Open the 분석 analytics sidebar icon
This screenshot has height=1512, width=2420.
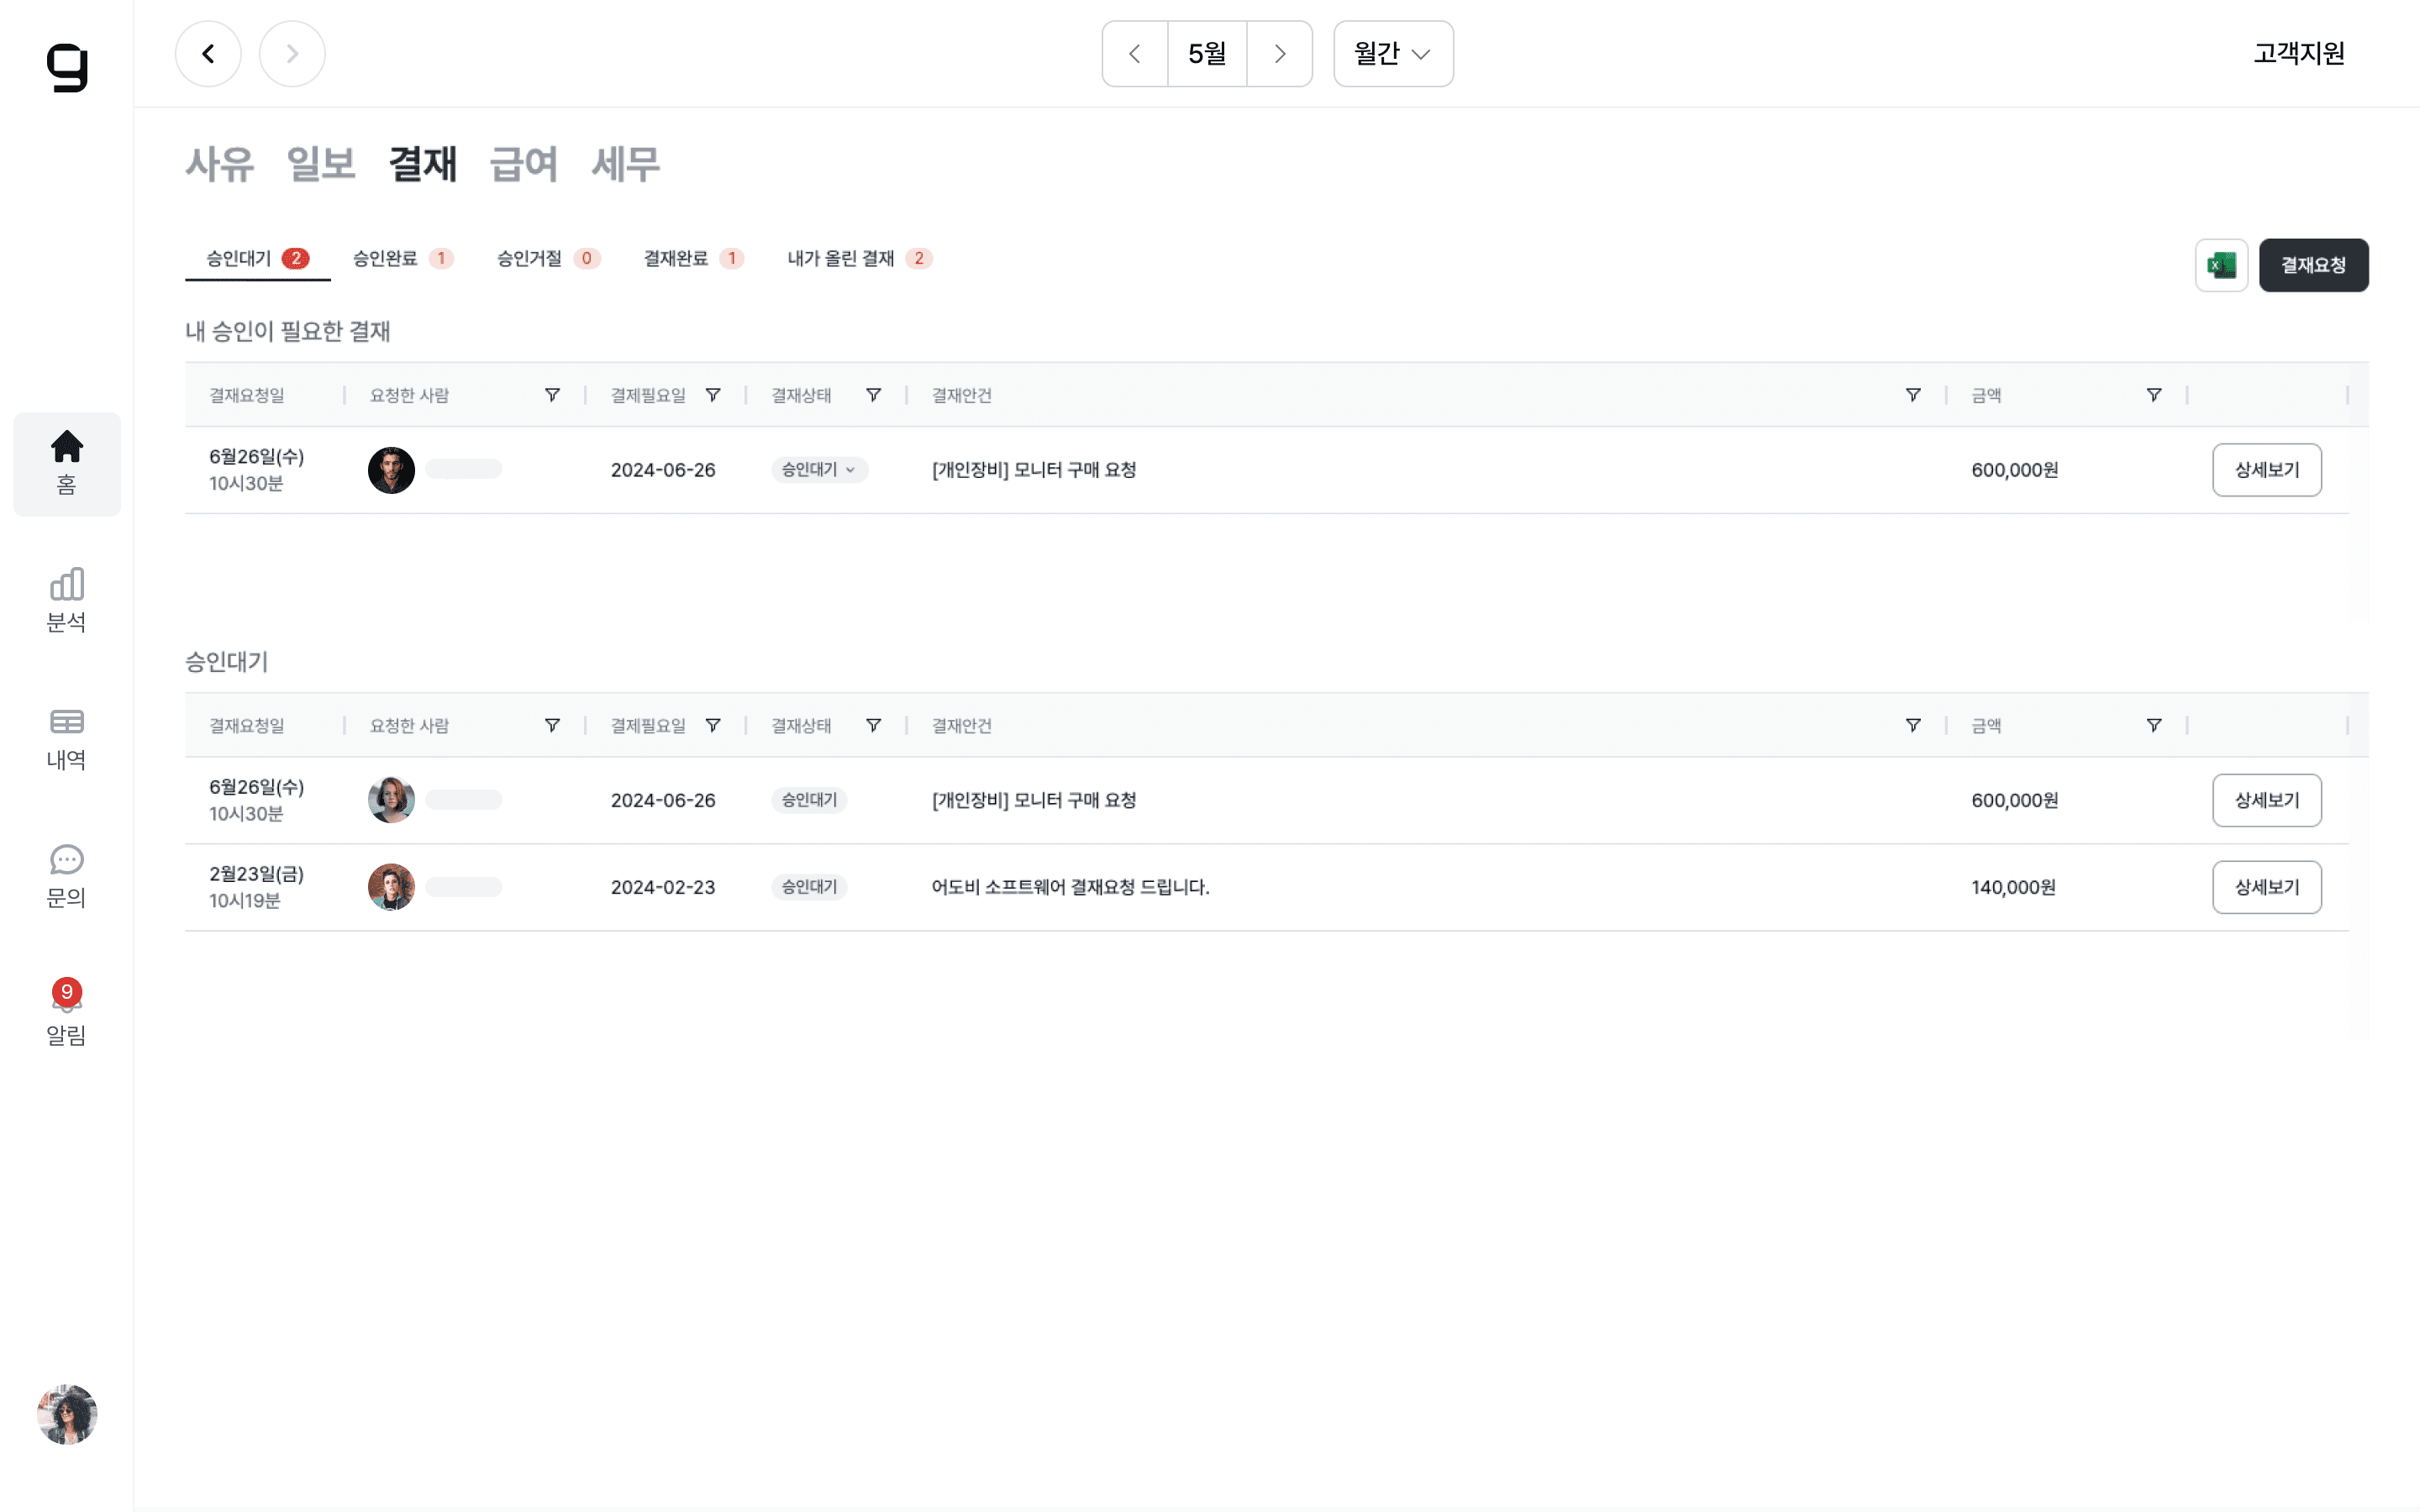point(66,600)
